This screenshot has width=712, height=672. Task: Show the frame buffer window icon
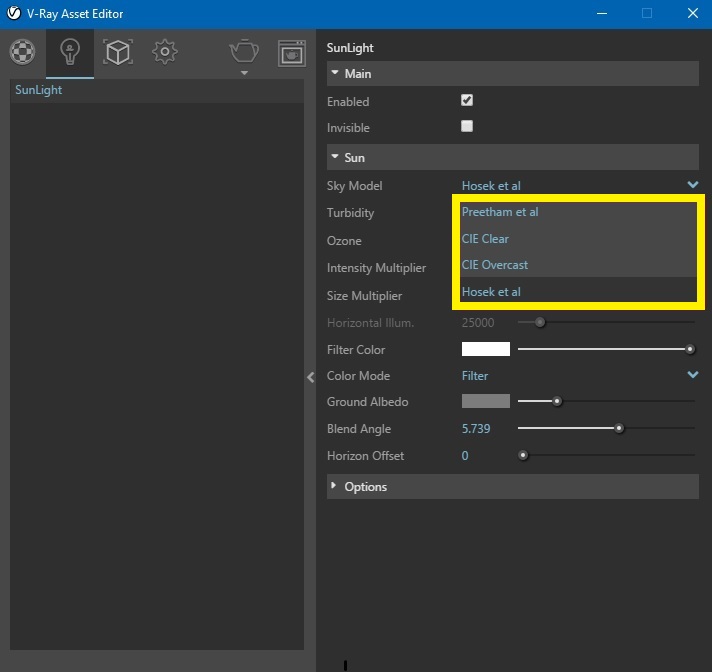[292, 53]
